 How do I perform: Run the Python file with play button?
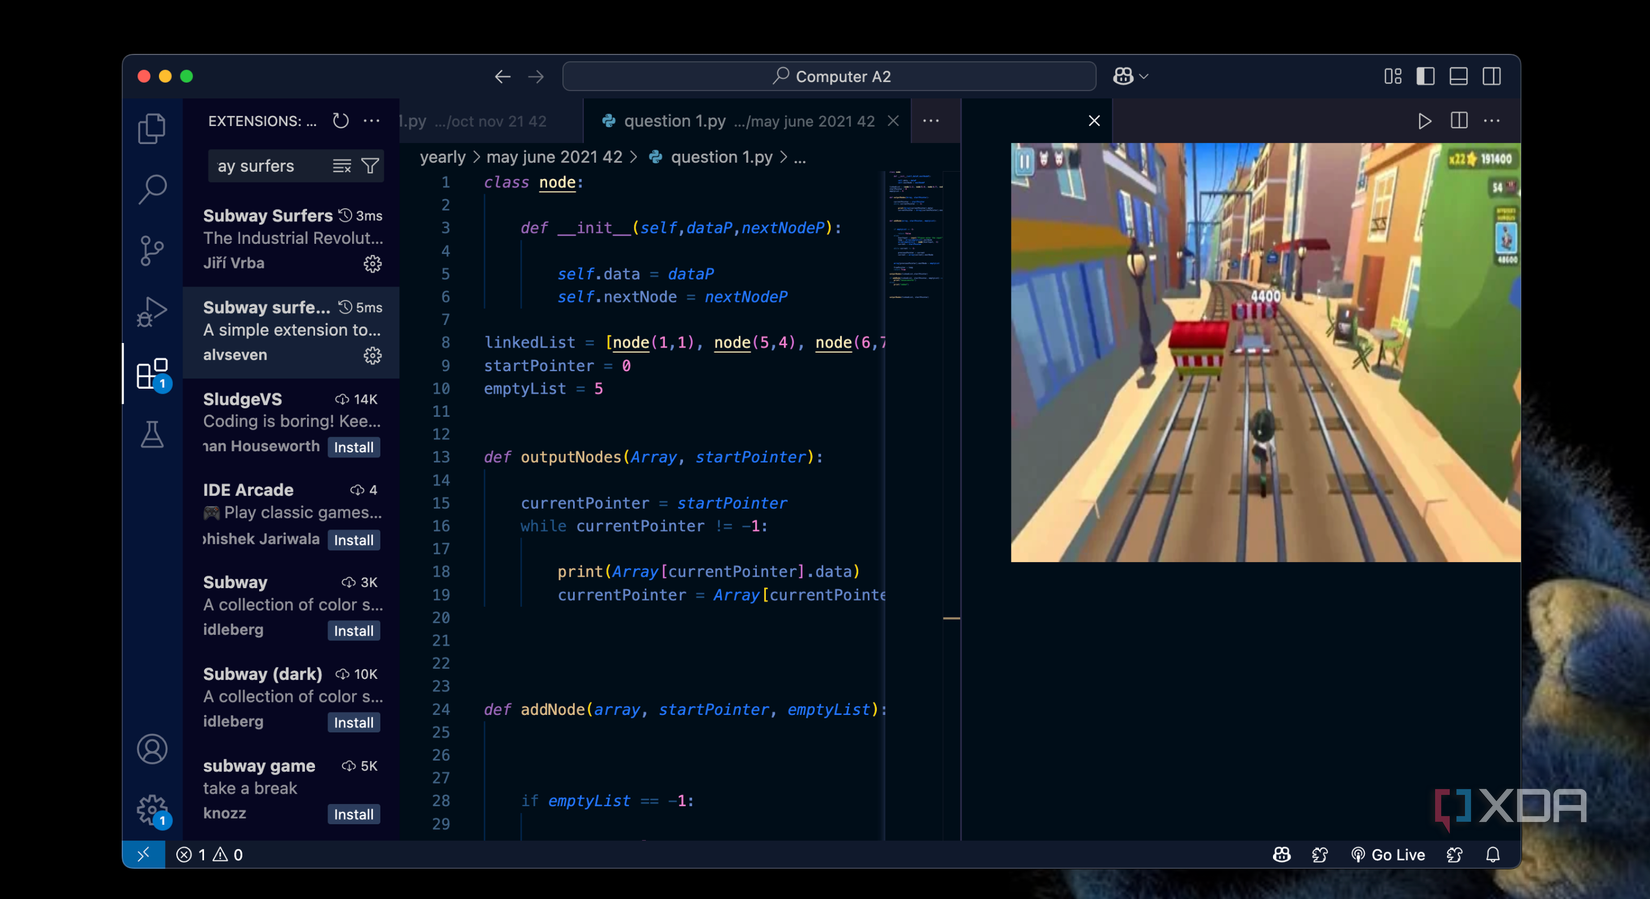(1424, 121)
